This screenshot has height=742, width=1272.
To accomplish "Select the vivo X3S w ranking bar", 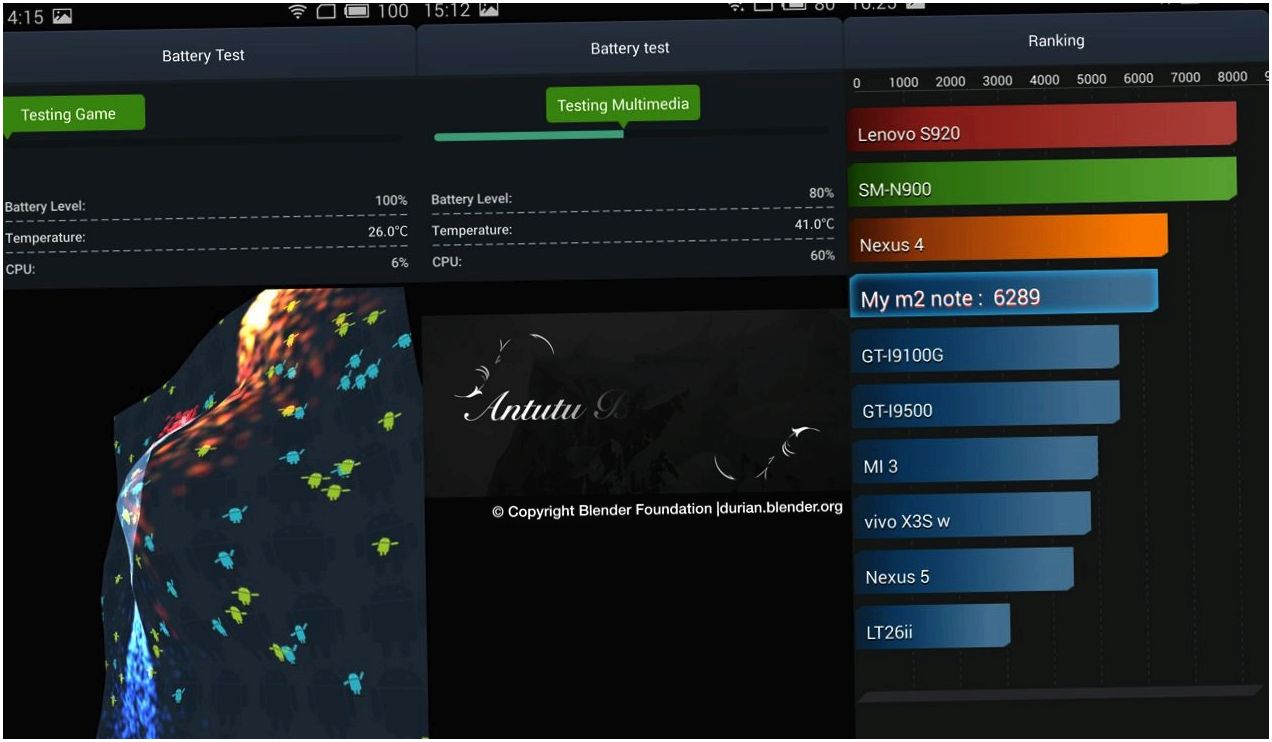I will coord(972,517).
